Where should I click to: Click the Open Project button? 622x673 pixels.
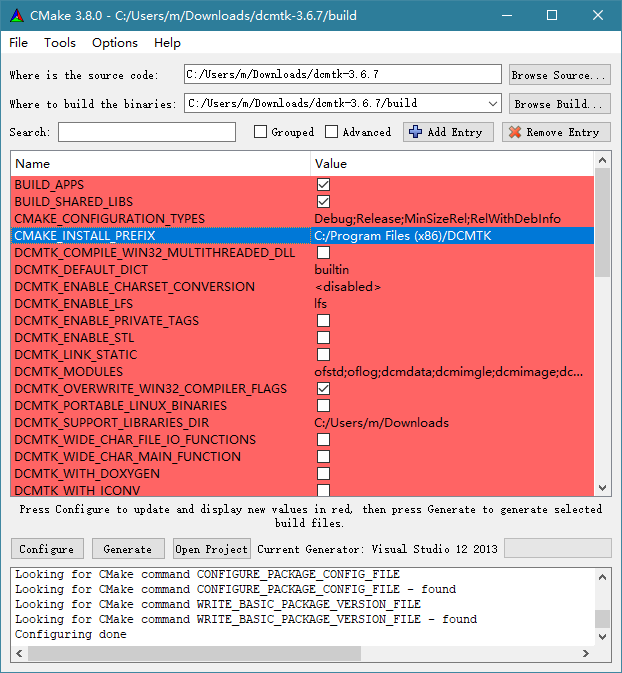(211, 549)
